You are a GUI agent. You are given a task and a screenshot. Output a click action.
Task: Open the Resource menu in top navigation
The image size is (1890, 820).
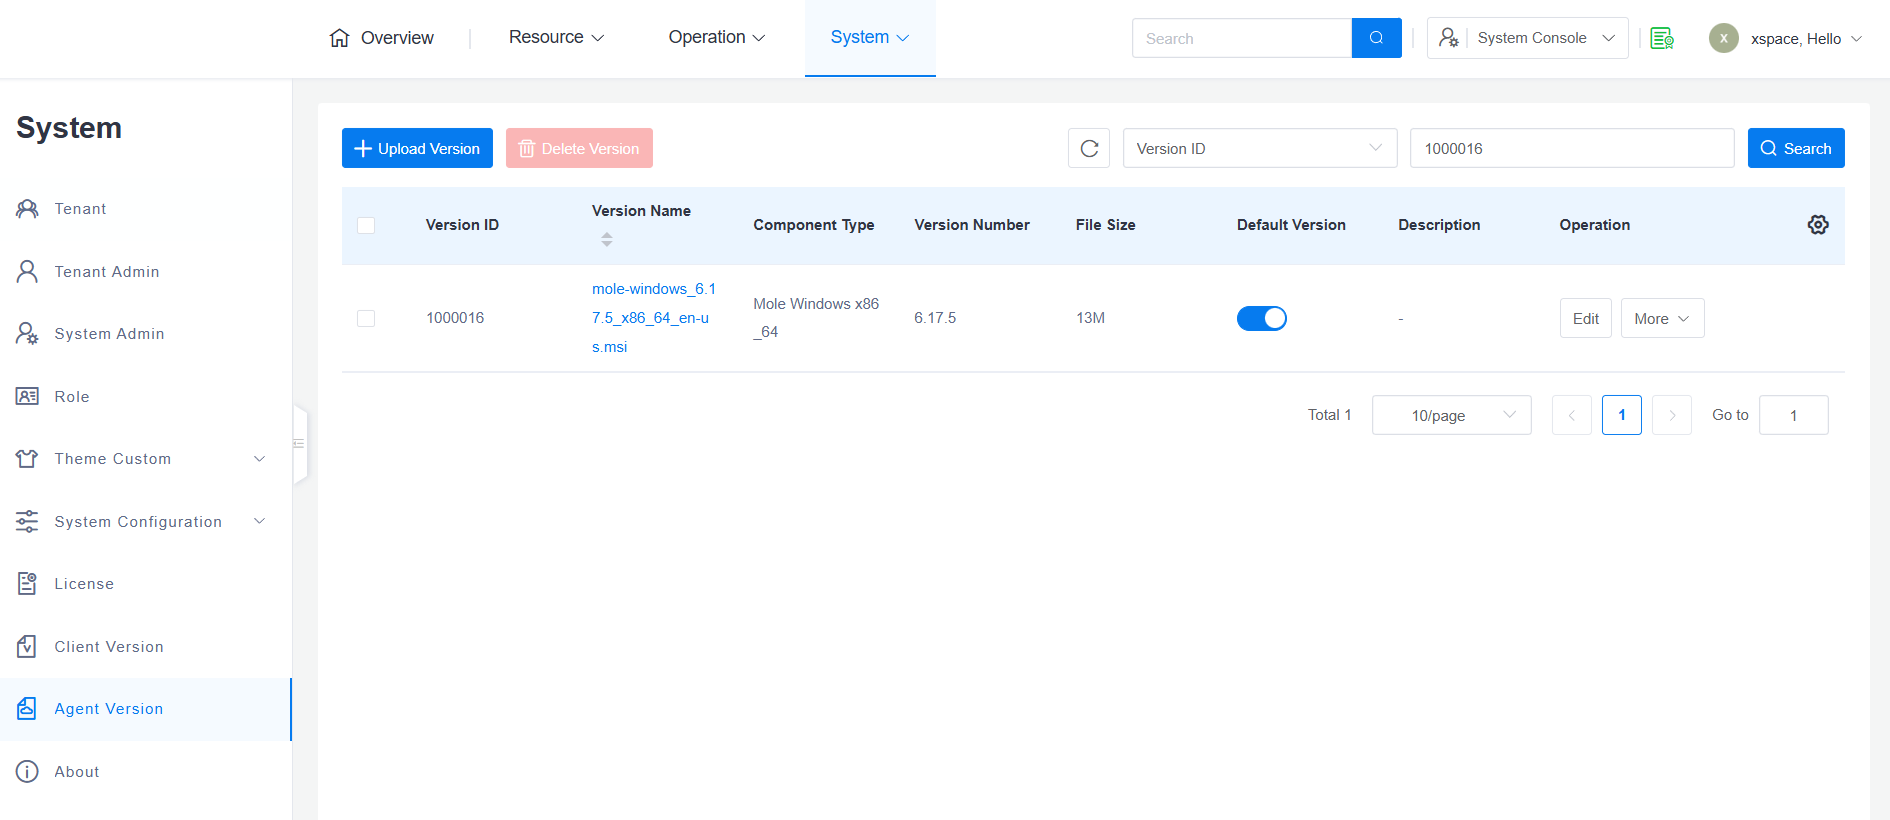point(556,38)
